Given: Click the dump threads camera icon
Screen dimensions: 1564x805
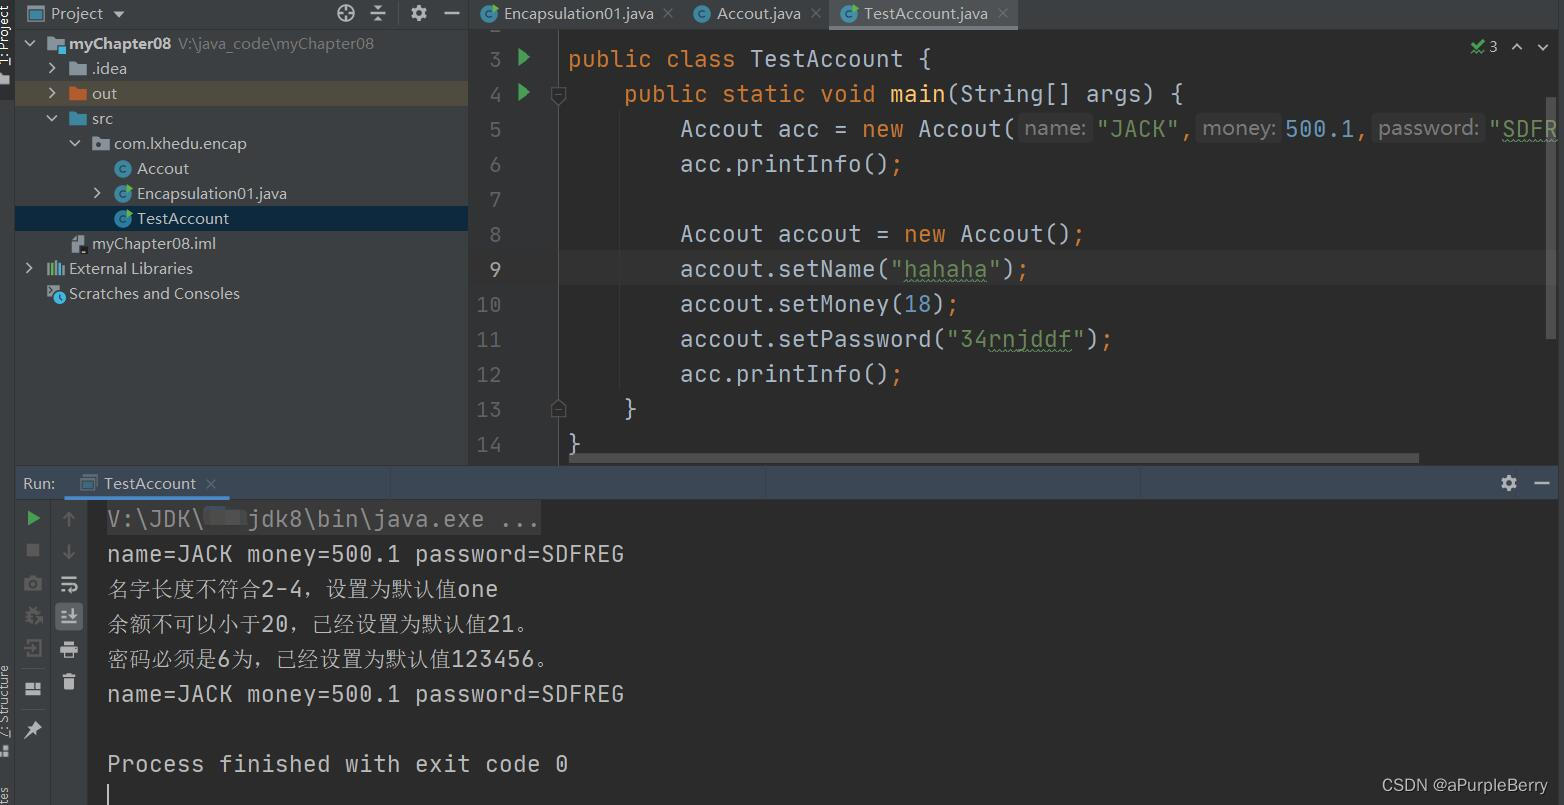Looking at the screenshot, I should coord(33,583).
